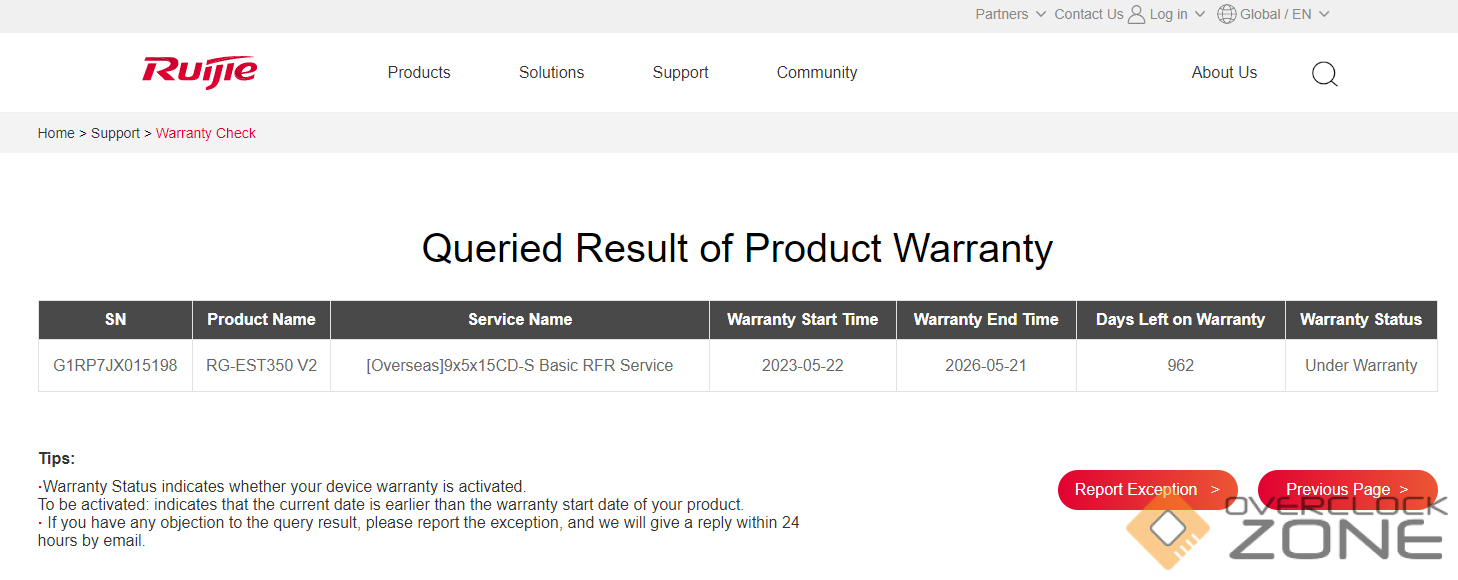Click the SN column header
1458x580 pixels.
coord(116,320)
